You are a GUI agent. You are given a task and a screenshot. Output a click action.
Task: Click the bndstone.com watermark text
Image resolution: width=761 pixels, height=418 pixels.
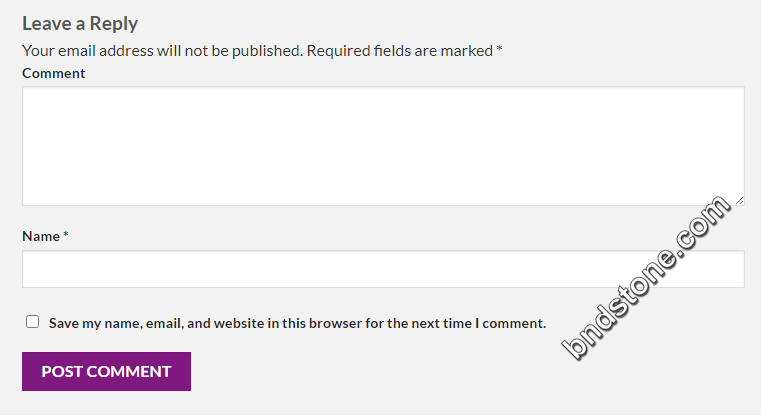click(x=646, y=278)
